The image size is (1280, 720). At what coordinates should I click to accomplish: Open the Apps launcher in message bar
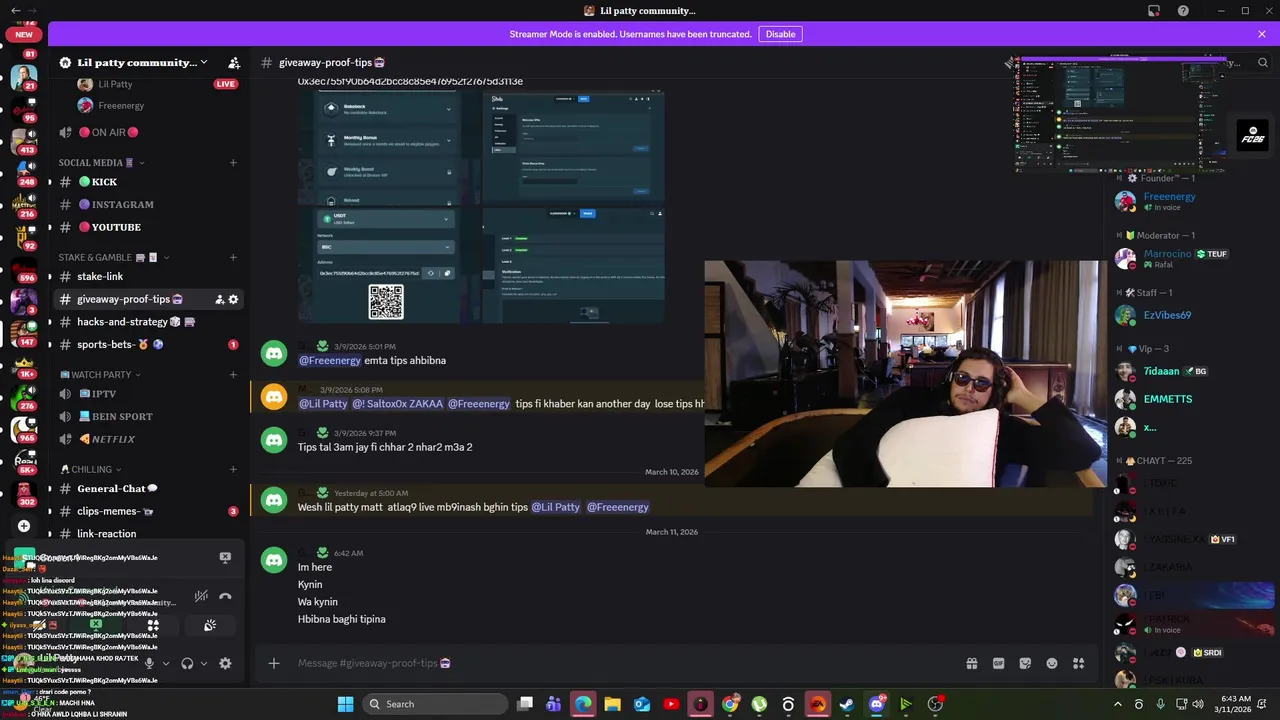click(1079, 663)
